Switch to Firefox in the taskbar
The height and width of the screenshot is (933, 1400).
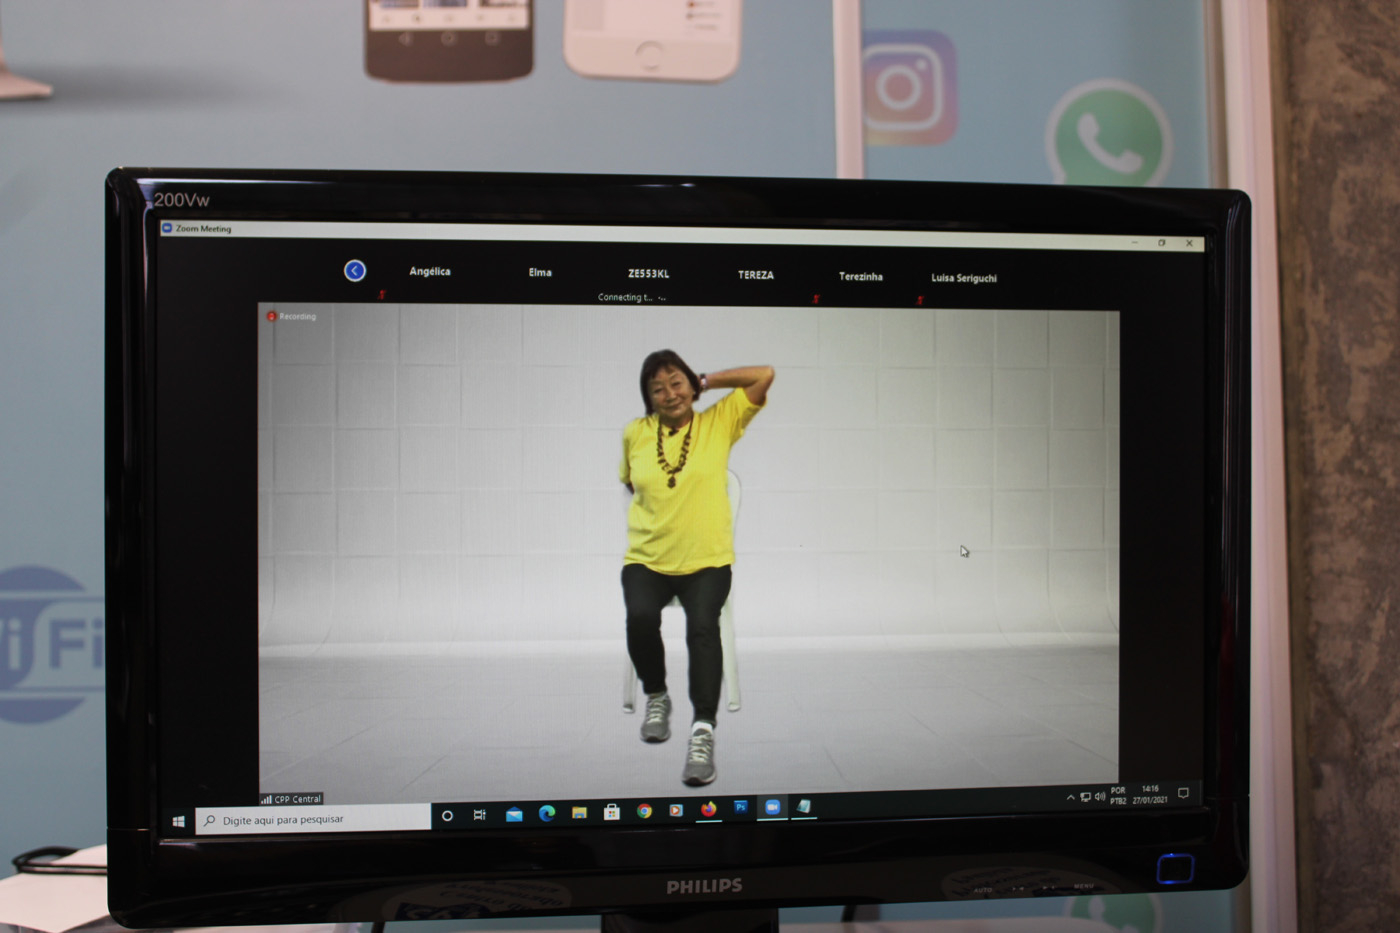coord(708,809)
